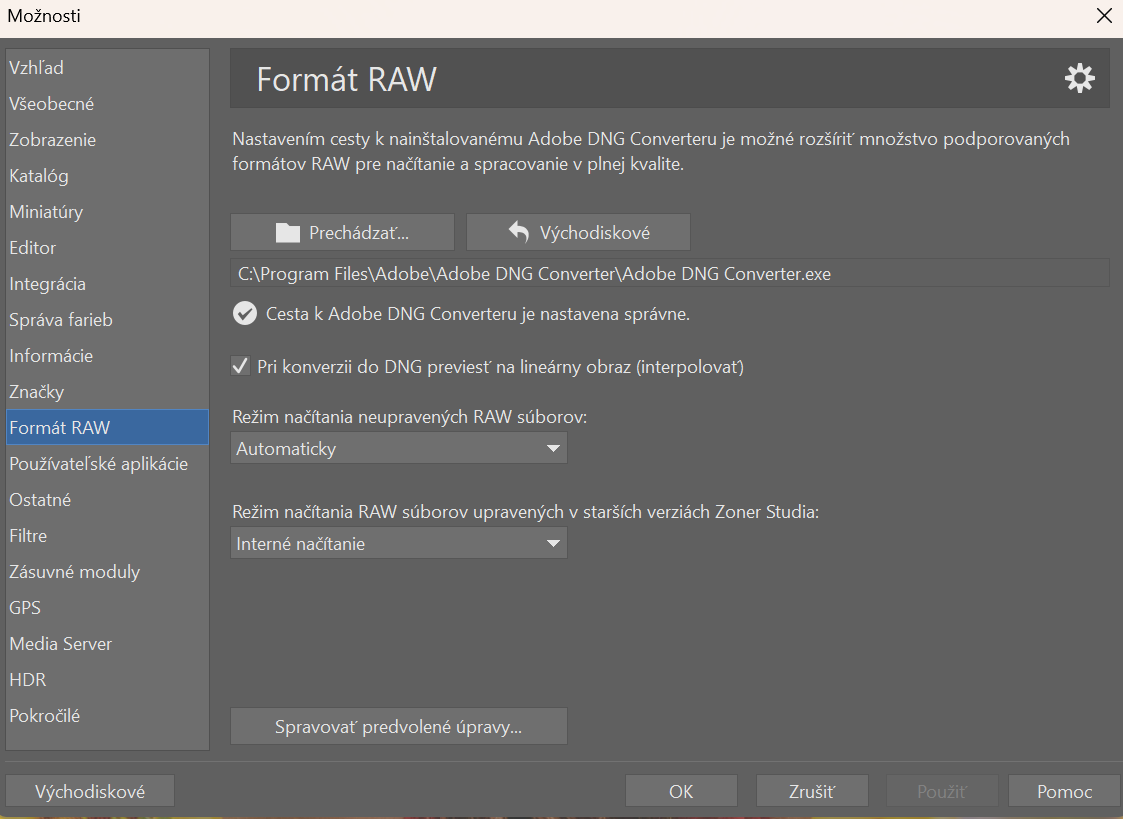Open Filtre settings page
The height and width of the screenshot is (819, 1123).
[107, 536]
